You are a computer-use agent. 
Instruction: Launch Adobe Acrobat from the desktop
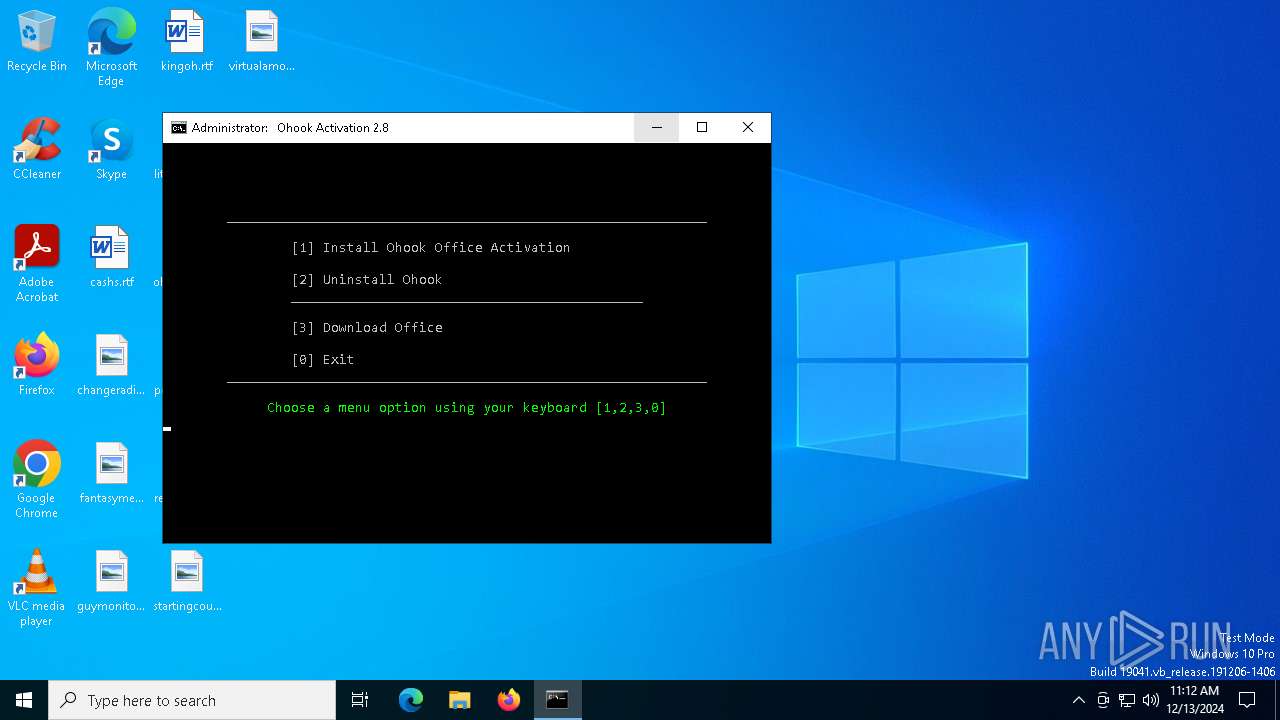pos(37,264)
